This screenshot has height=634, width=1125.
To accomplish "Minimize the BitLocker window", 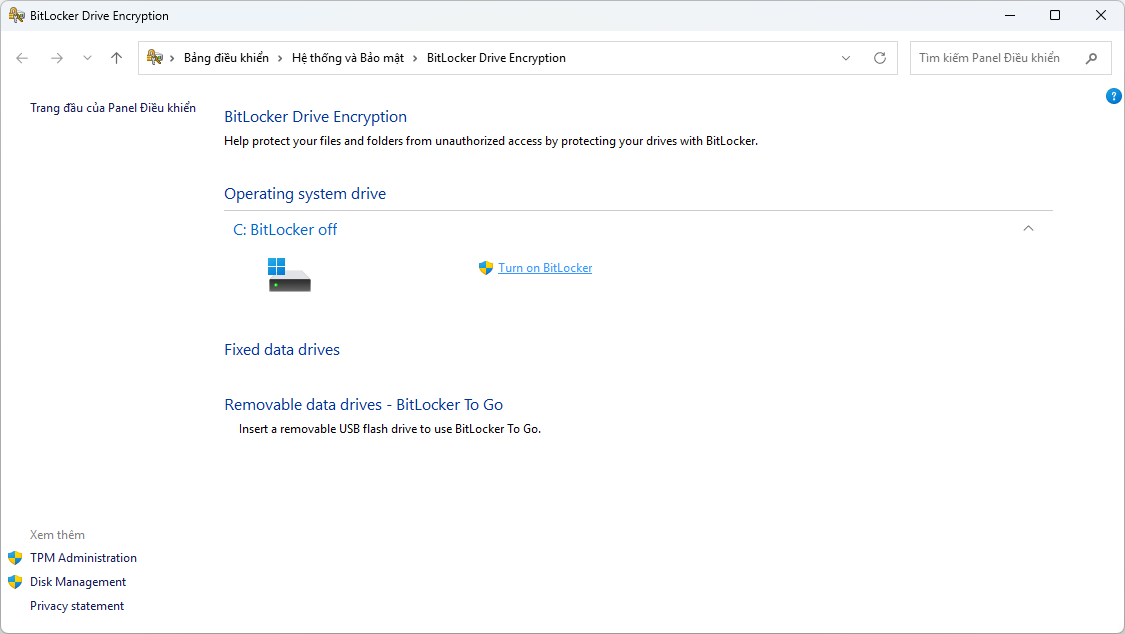I will 1009,15.
